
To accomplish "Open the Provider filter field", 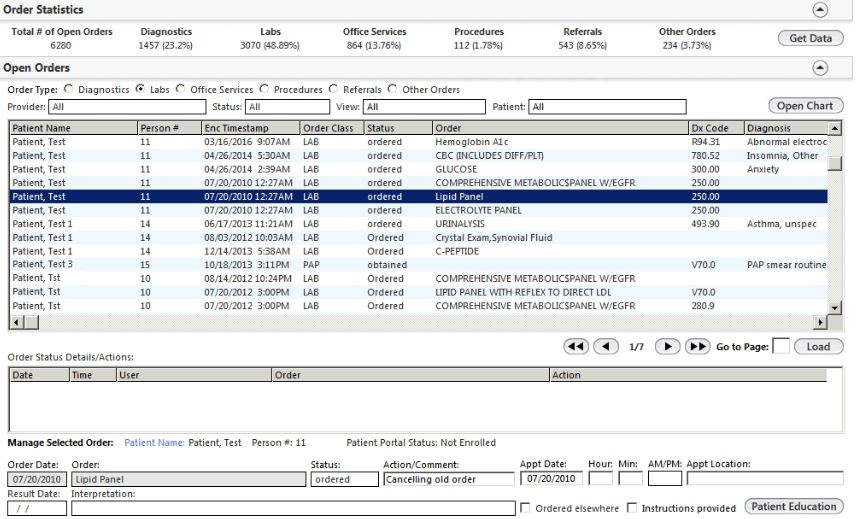I will pos(127,107).
